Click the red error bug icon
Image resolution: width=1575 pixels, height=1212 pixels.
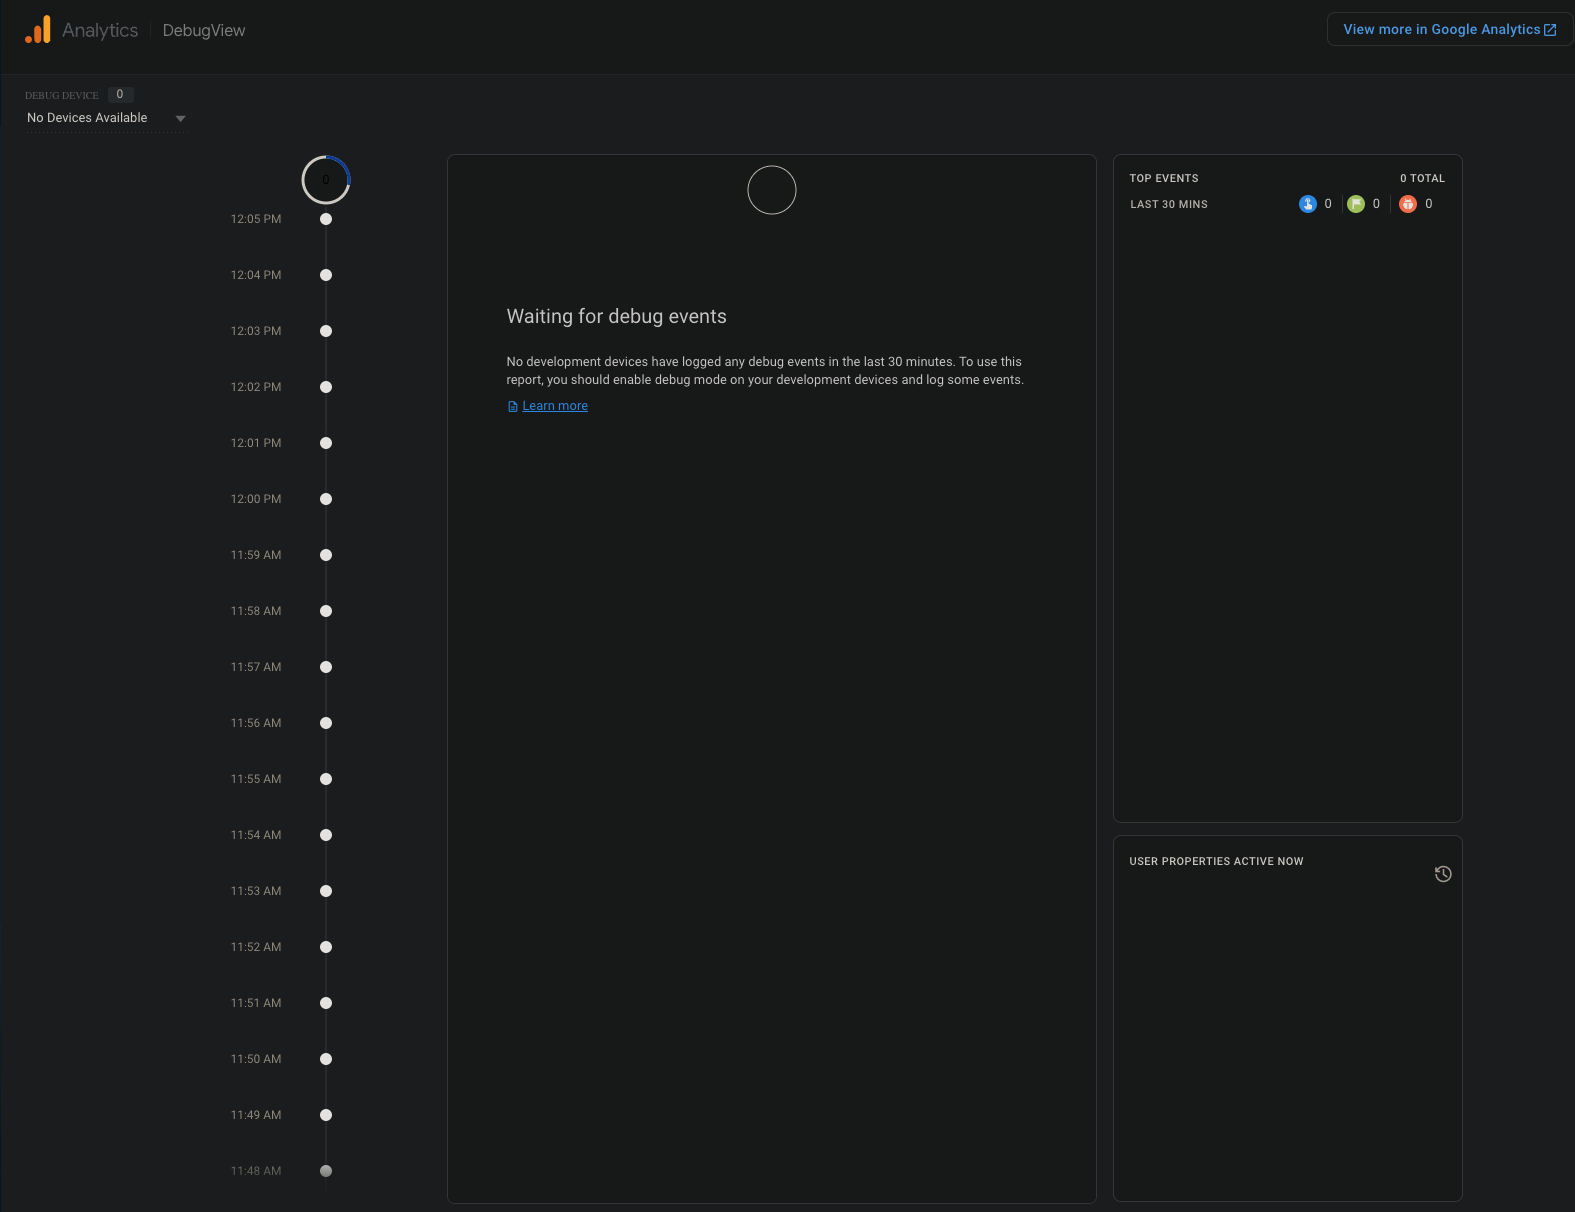tap(1408, 204)
